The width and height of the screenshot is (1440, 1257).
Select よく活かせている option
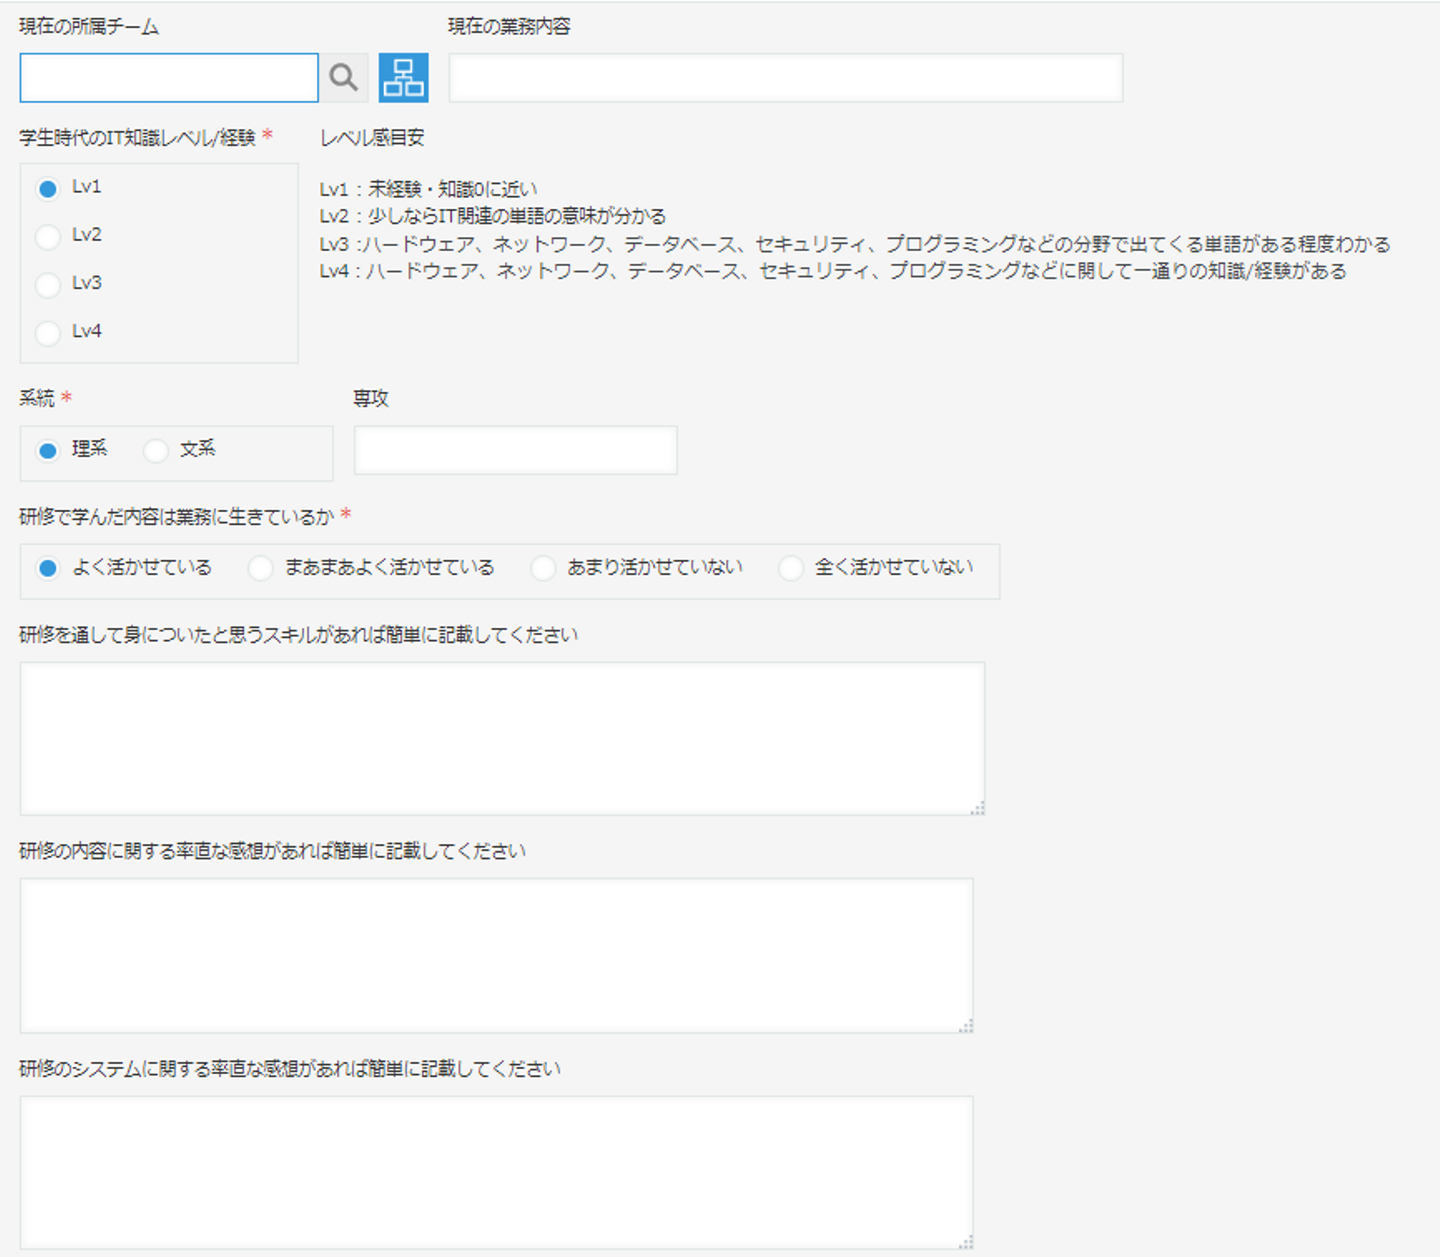(x=48, y=569)
